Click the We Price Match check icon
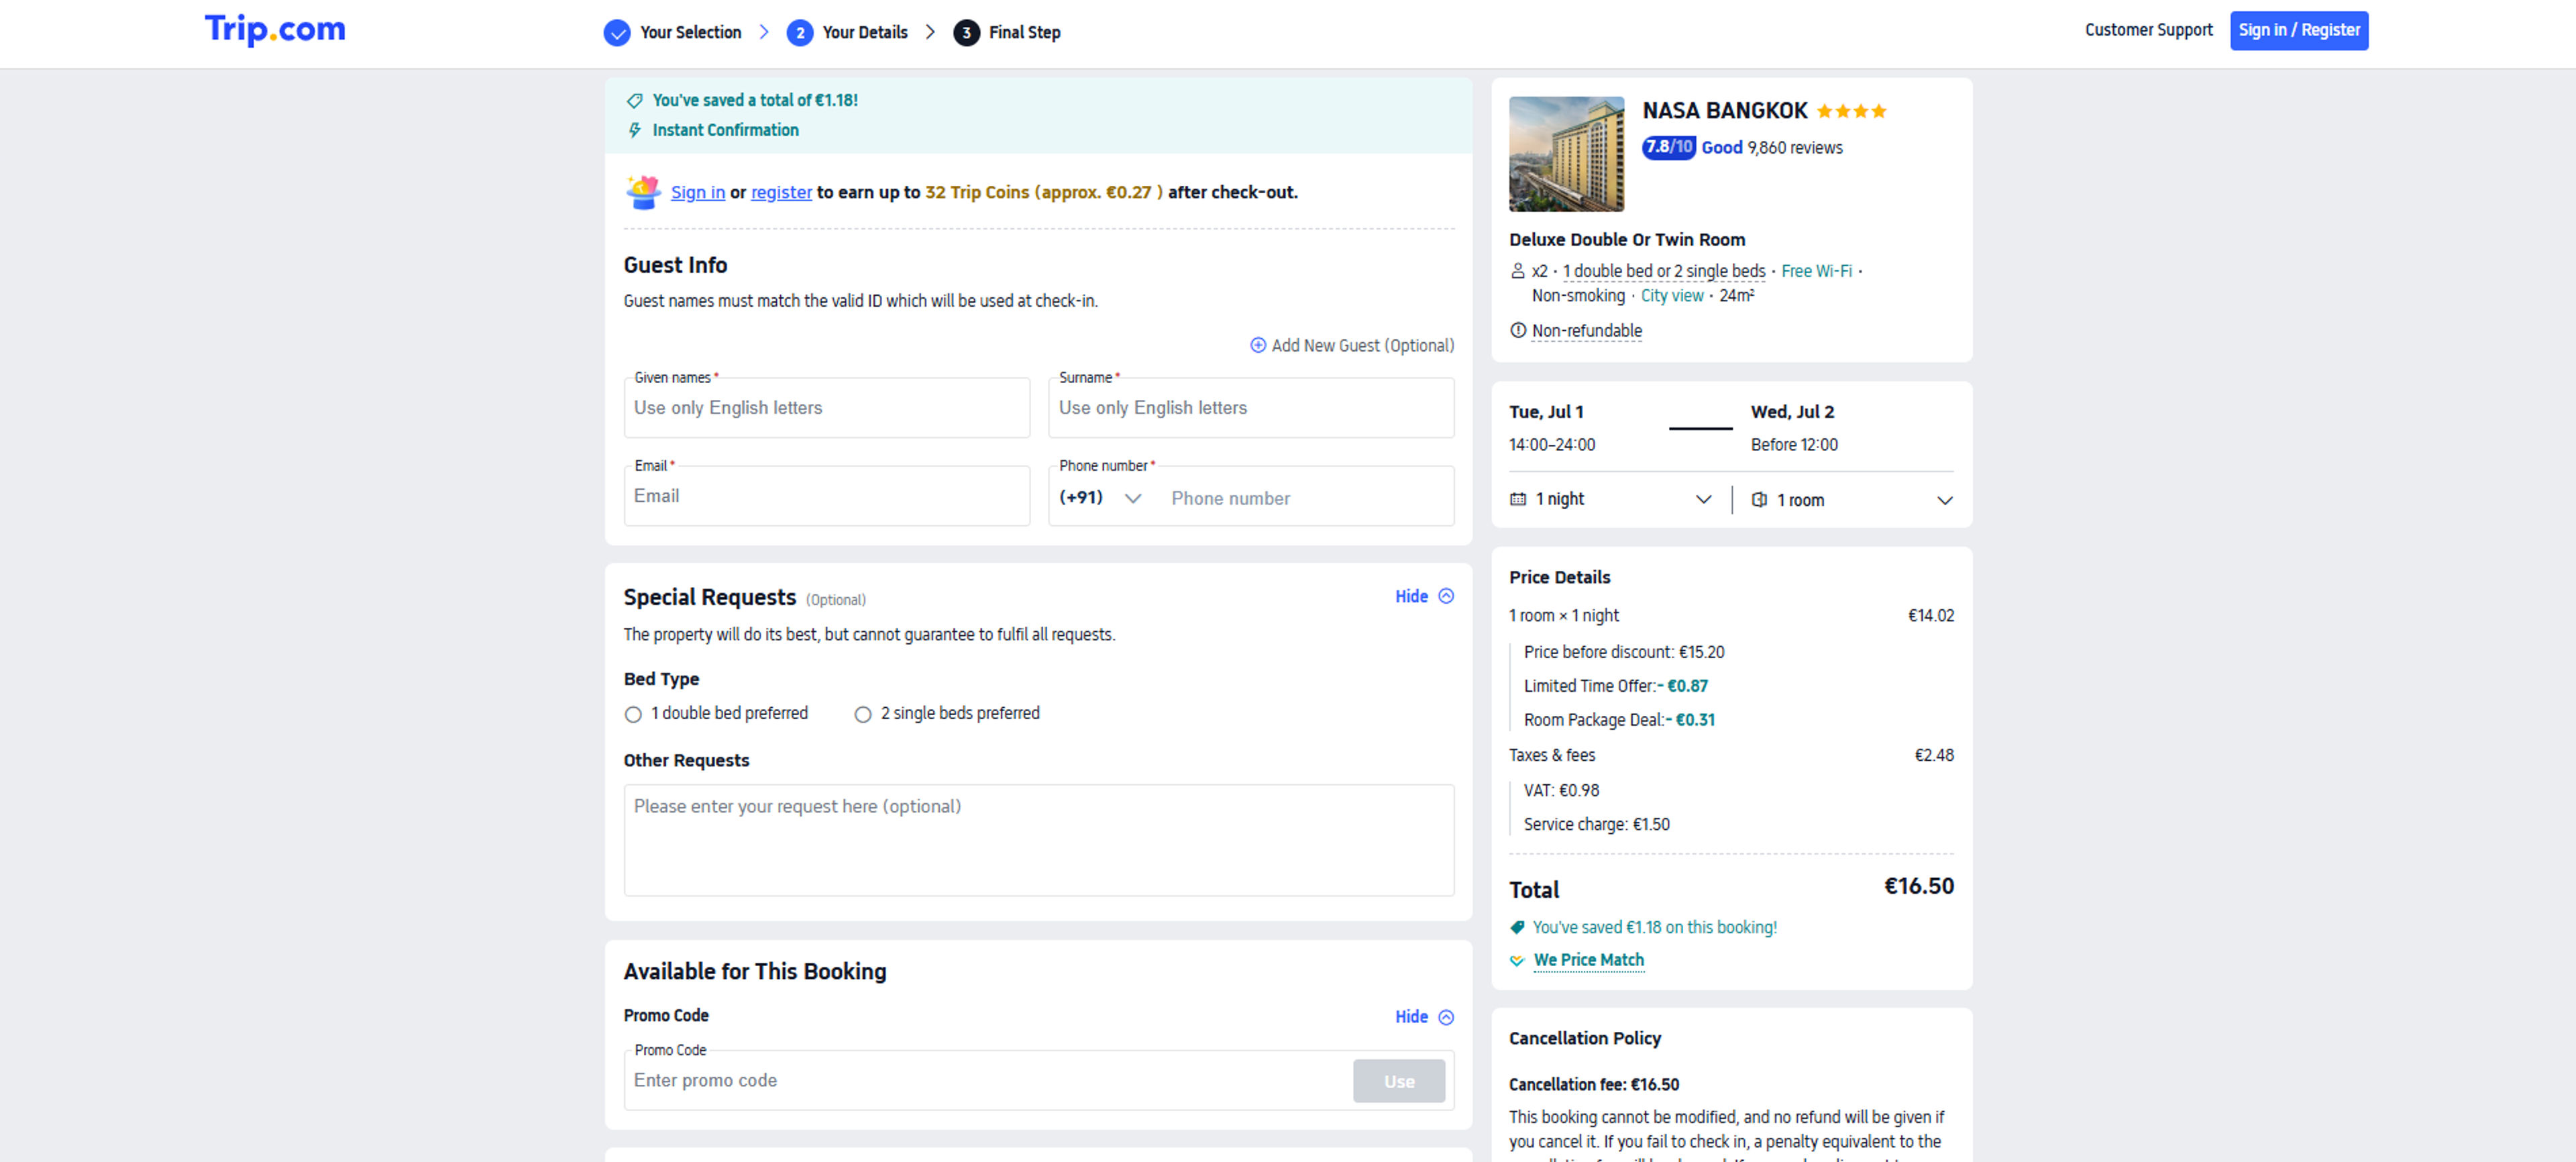The image size is (2576, 1162). tap(1517, 961)
